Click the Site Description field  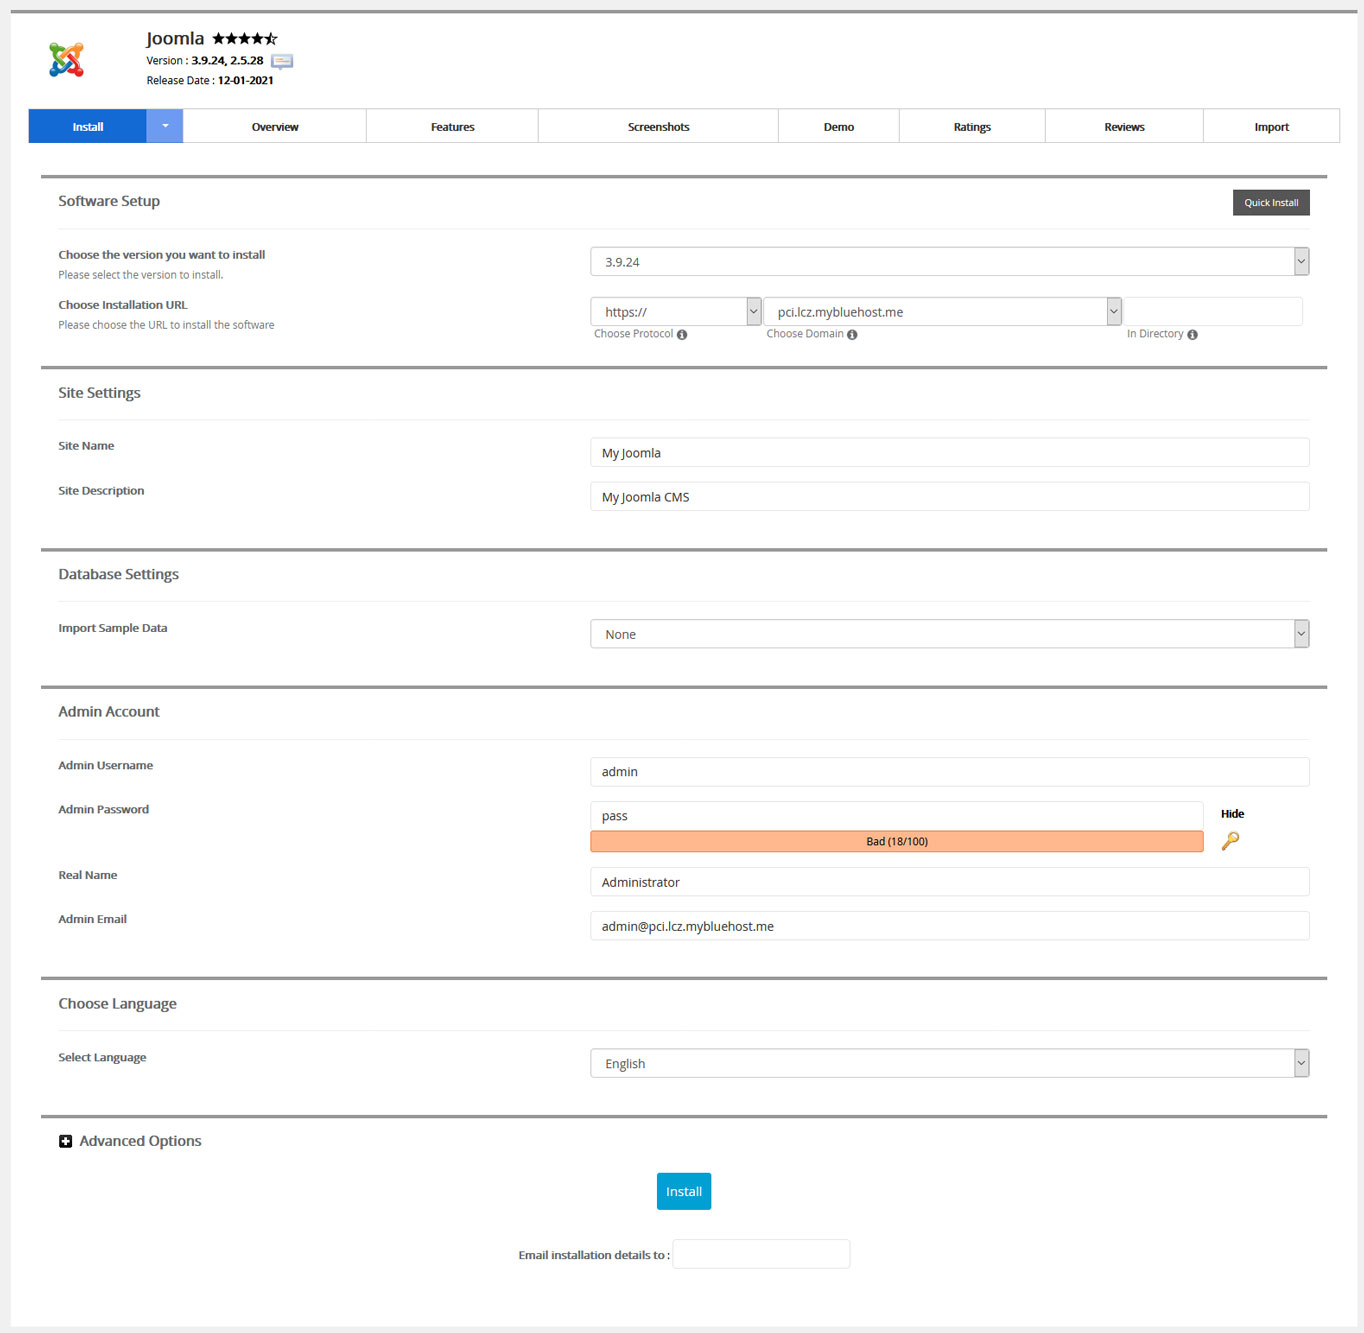click(x=949, y=496)
